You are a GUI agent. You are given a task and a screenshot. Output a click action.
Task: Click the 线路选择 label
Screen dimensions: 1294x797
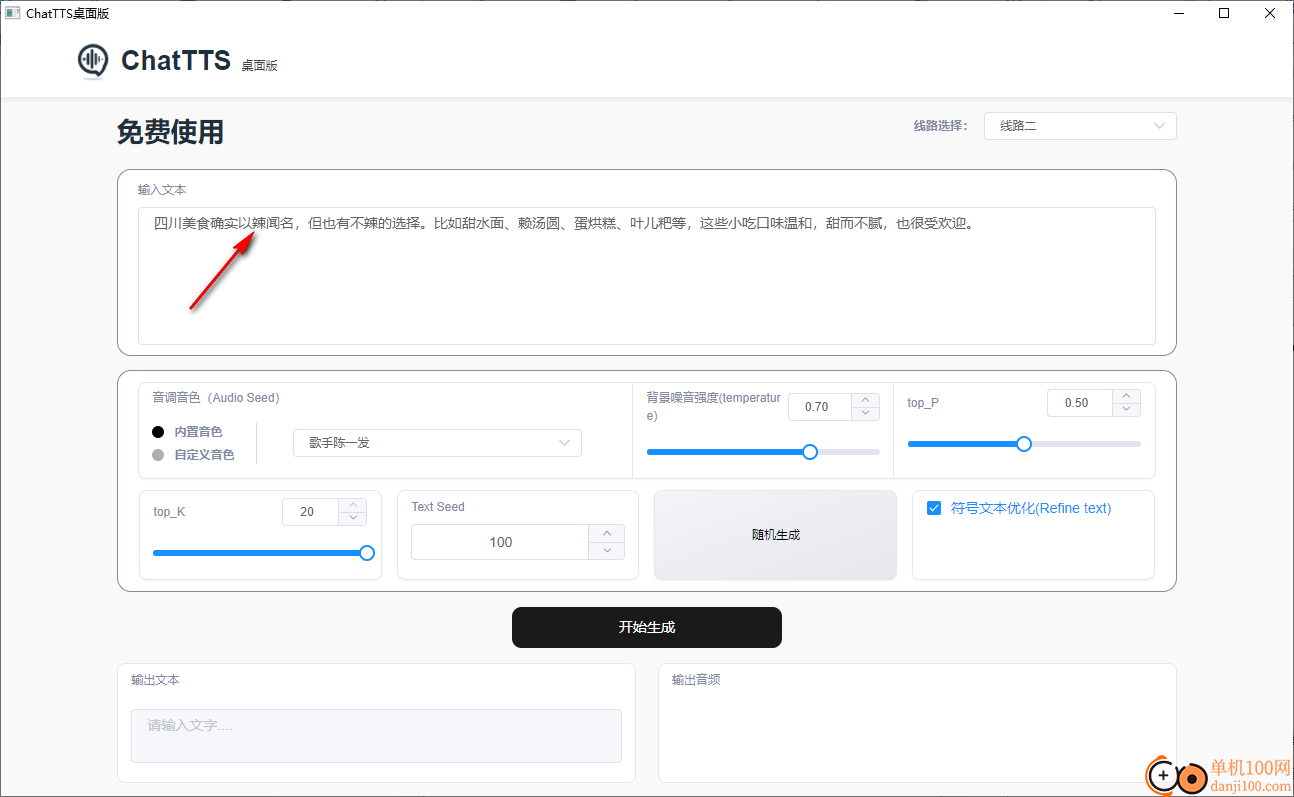tap(940, 126)
